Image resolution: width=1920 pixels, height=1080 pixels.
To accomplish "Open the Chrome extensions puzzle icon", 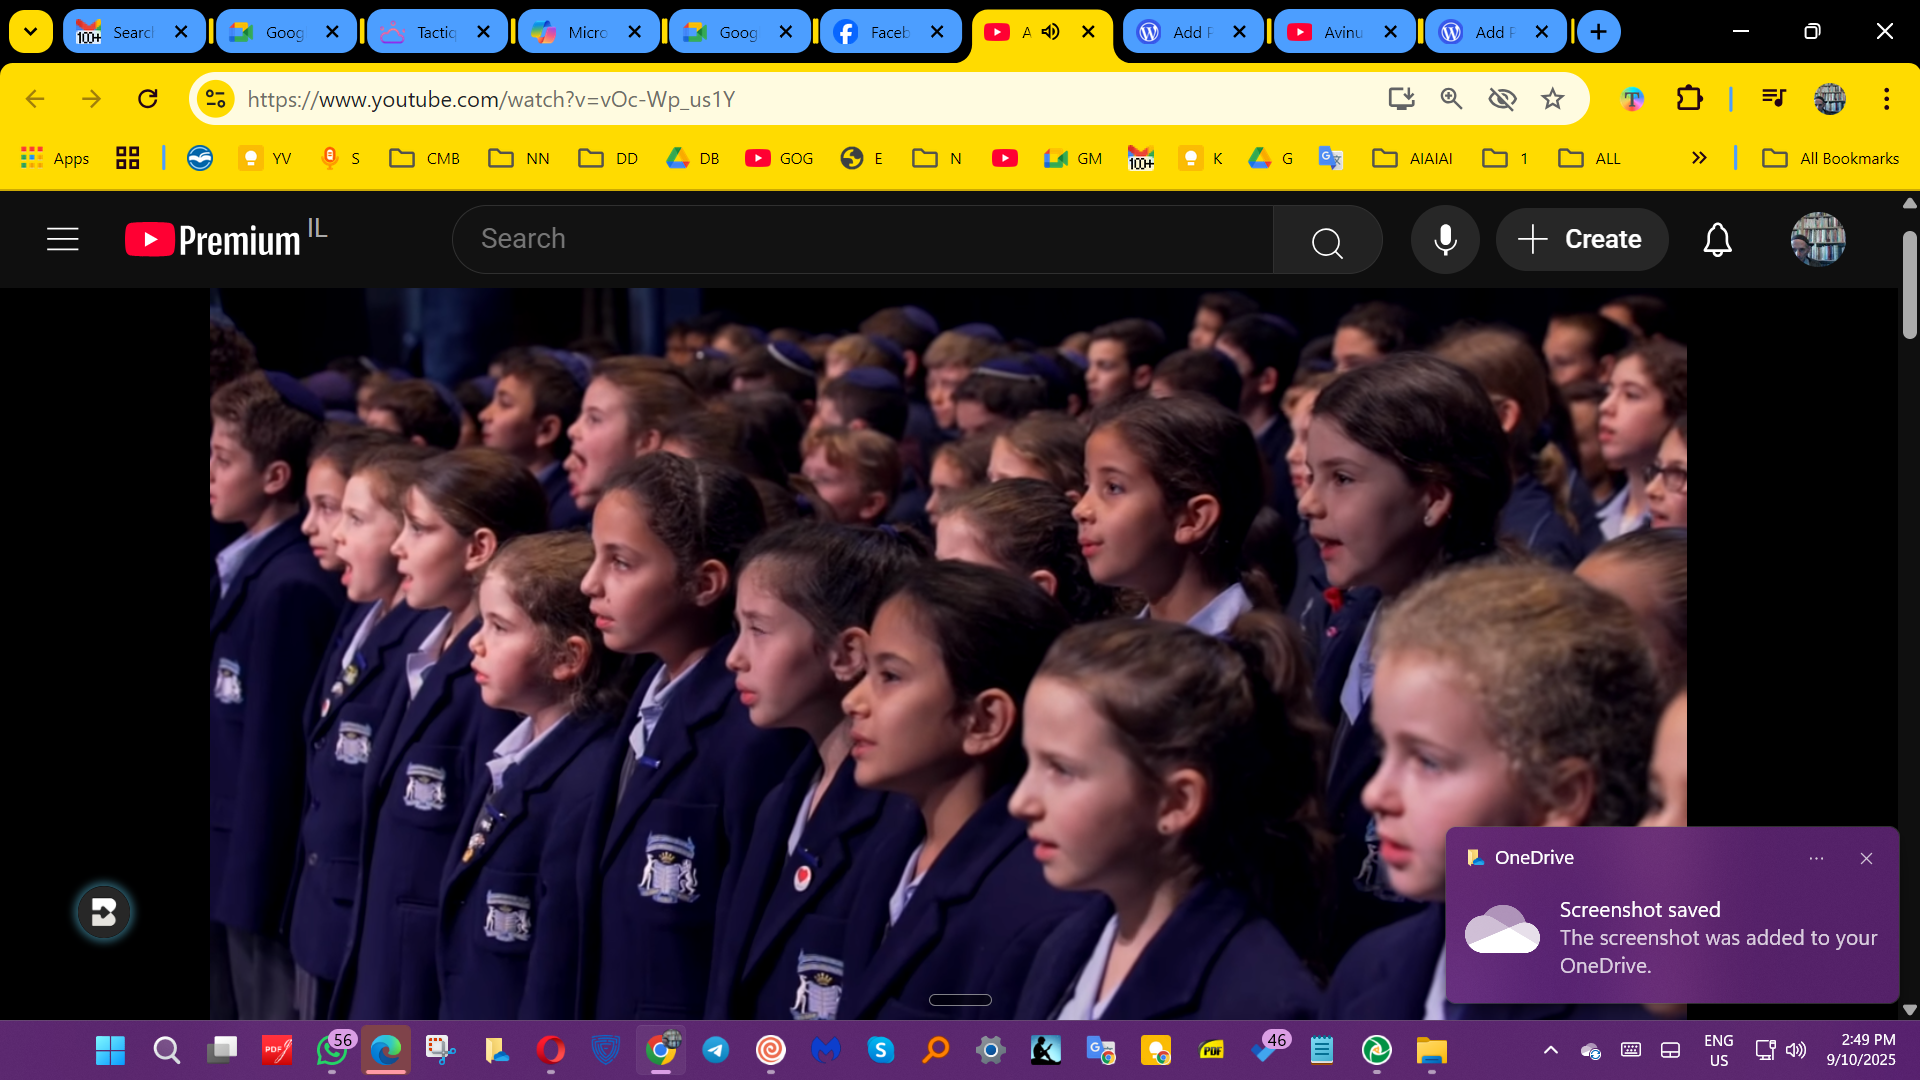I will pos(1689,99).
